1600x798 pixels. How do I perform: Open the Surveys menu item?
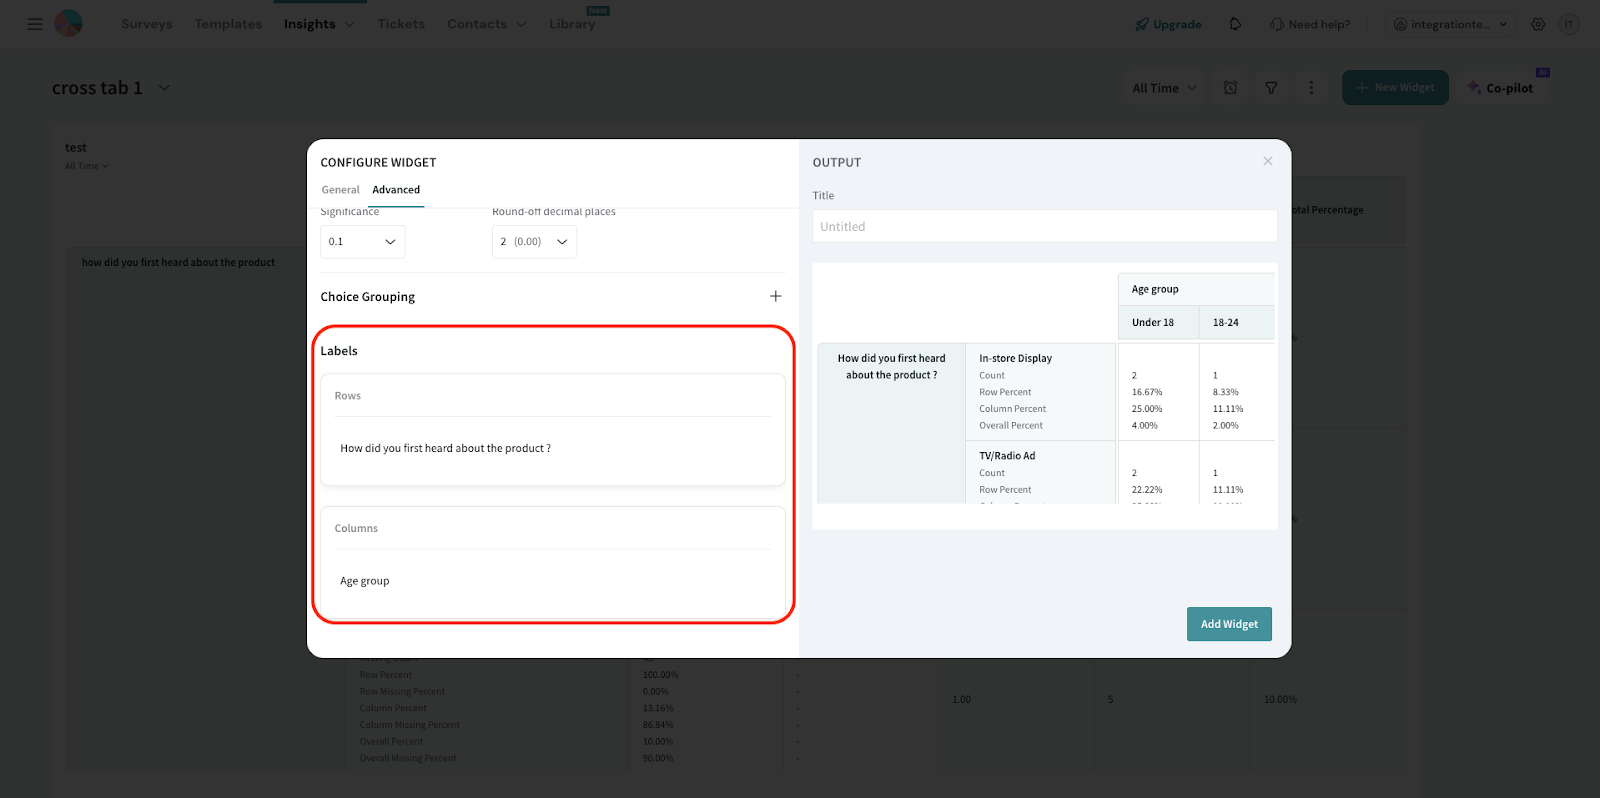click(147, 24)
